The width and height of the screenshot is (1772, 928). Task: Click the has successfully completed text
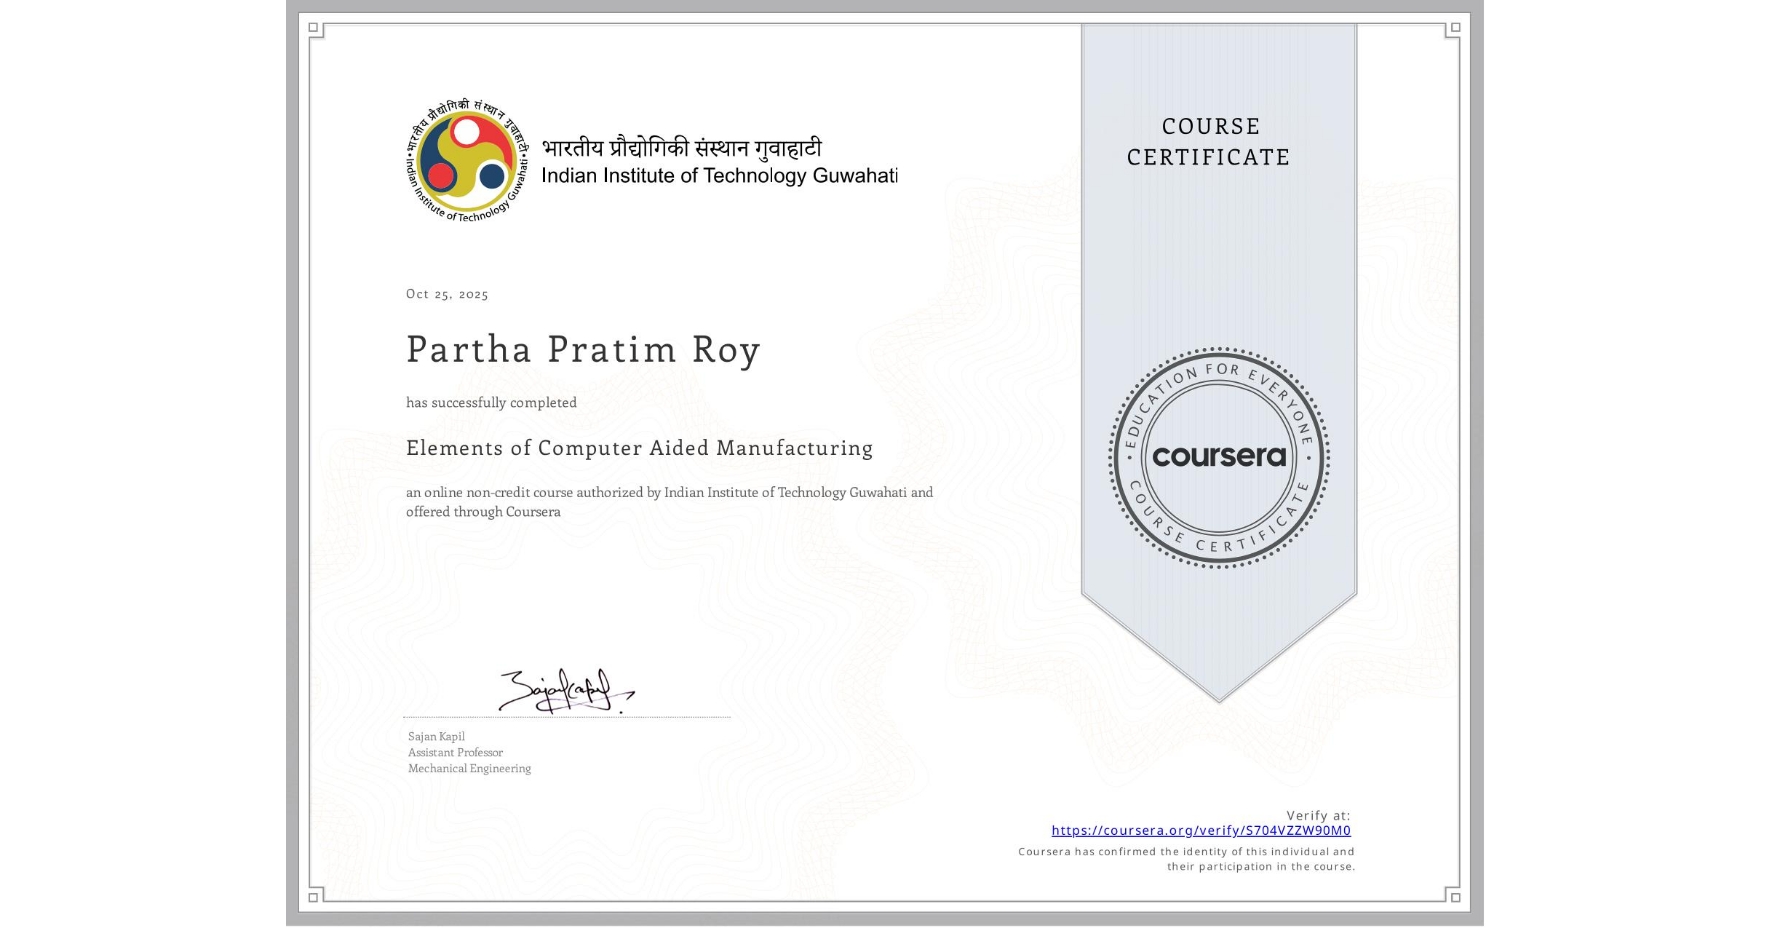(x=491, y=402)
